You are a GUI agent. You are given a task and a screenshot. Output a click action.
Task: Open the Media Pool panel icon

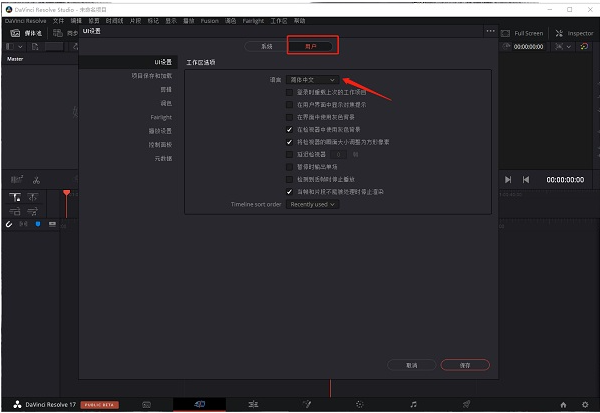[x=15, y=33]
